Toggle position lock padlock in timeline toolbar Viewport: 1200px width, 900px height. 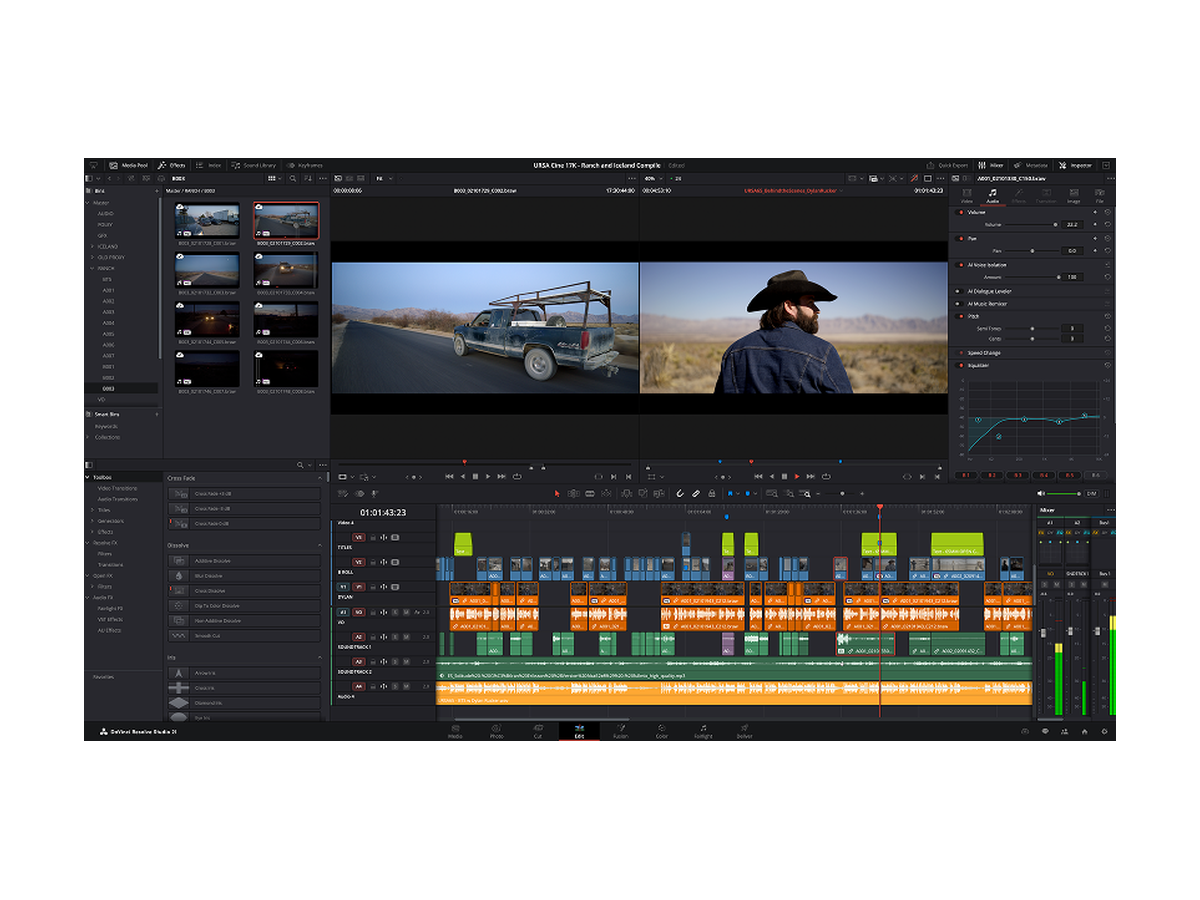(x=712, y=493)
